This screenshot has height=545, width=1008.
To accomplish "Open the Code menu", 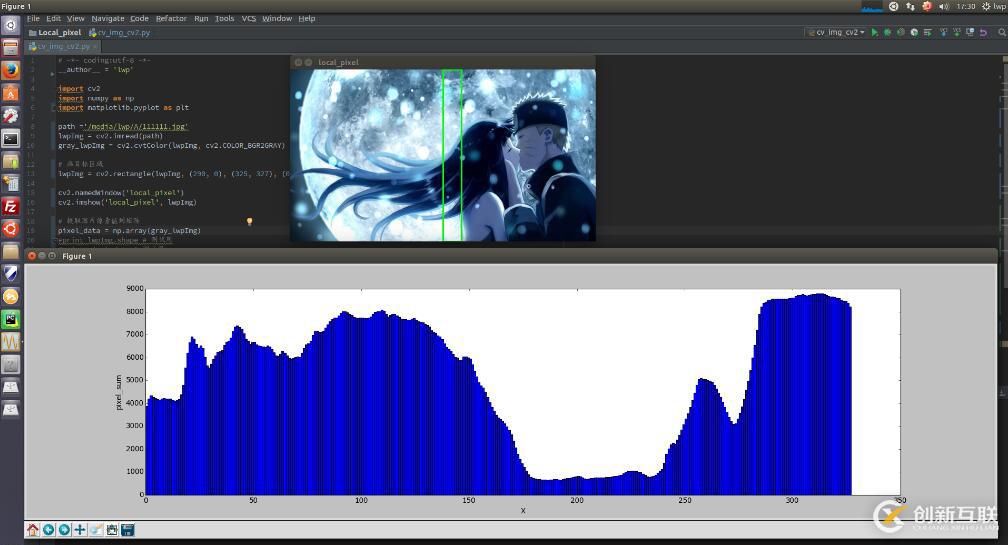I will pyautogui.click(x=139, y=19).
